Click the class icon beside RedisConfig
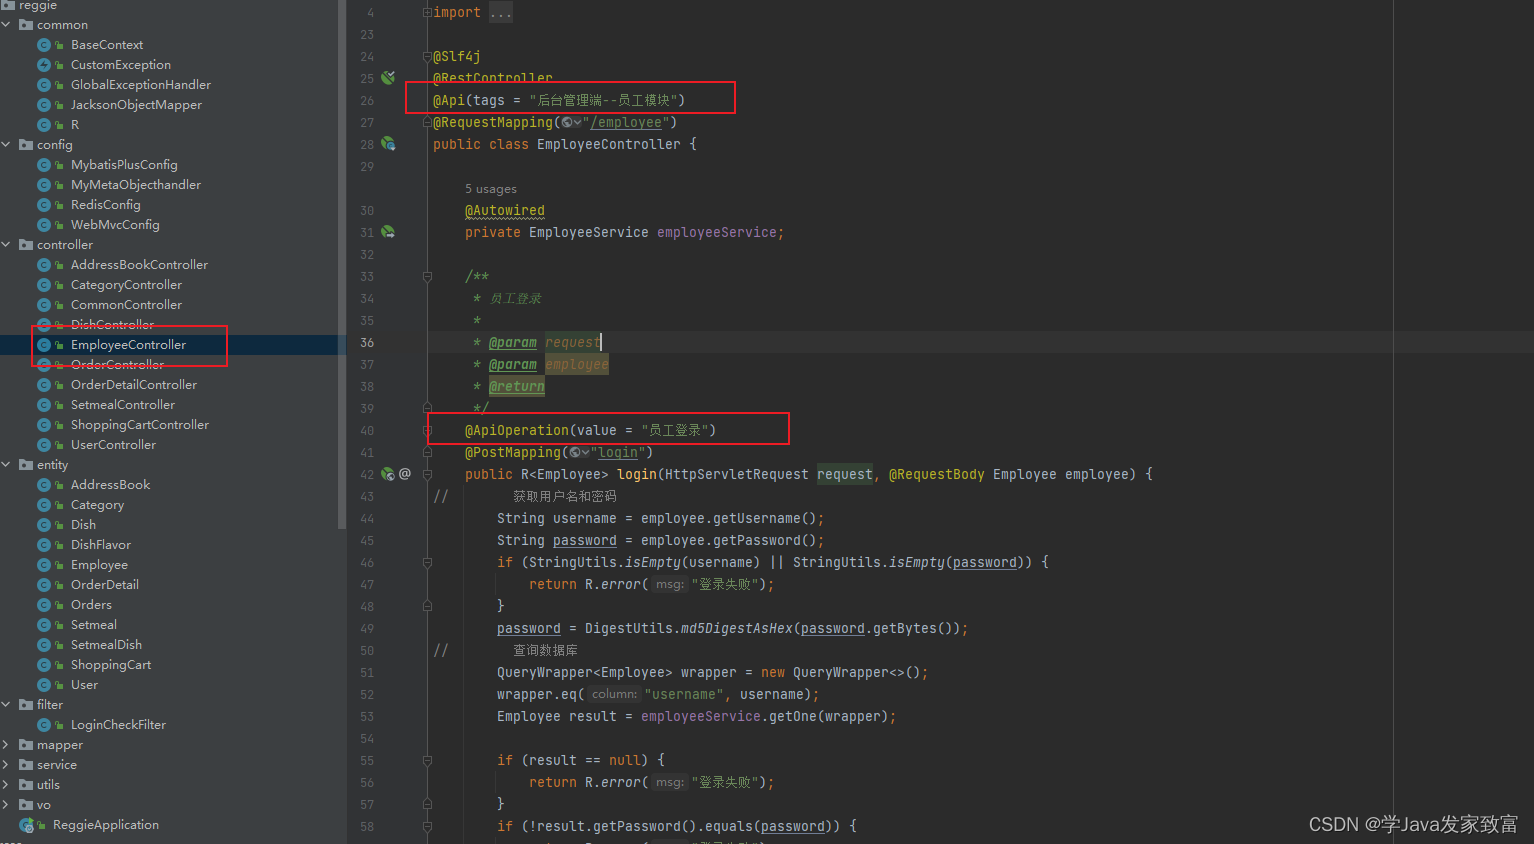Screen dimensions: 1534x844 (44, 205)
